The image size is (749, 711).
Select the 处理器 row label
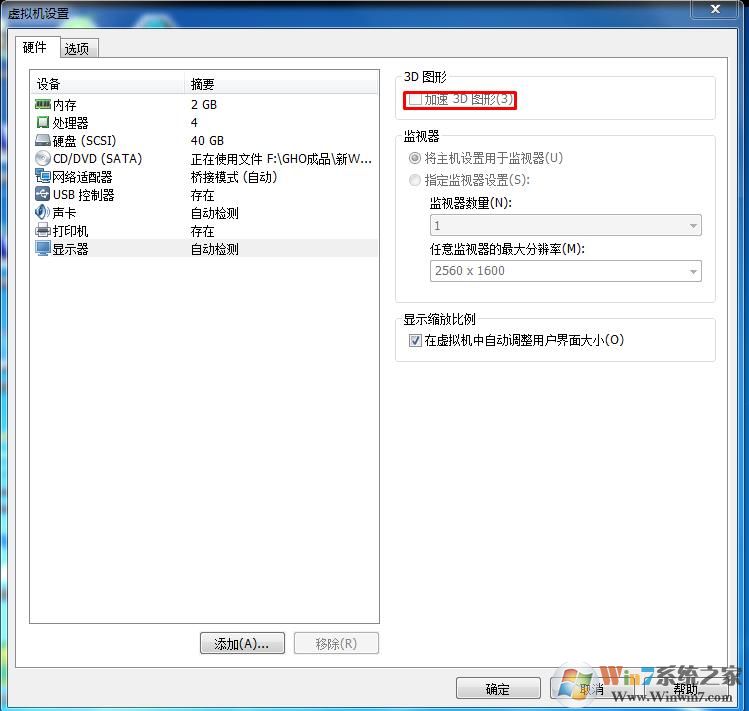70,123
